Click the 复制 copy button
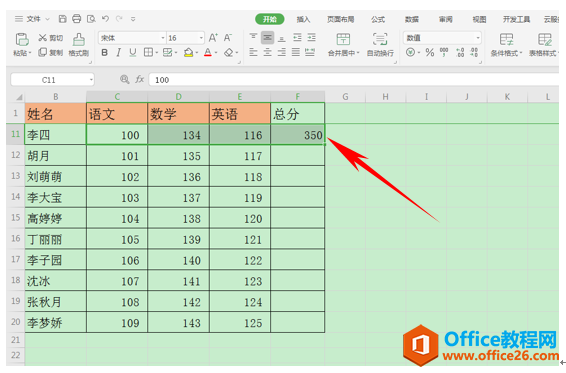This screenshot has width=566, height=373. click(51, 53)
